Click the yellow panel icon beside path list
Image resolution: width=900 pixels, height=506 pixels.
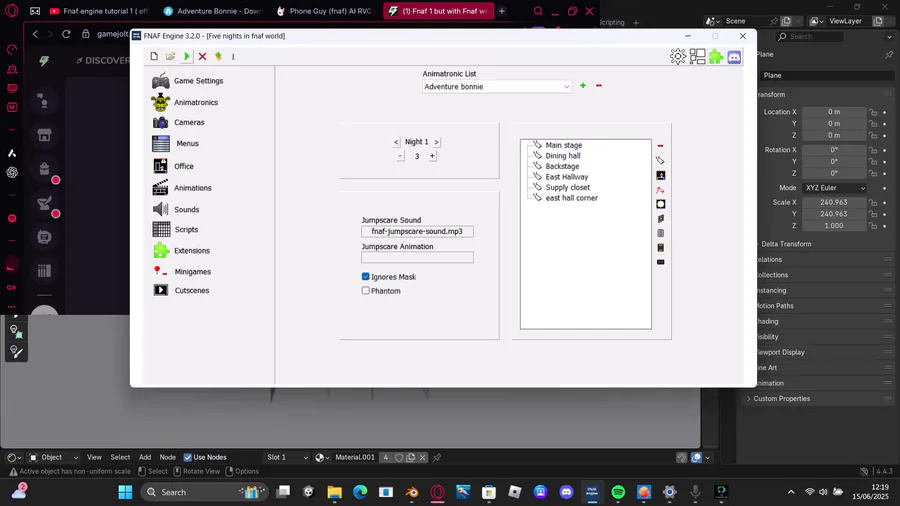pyautogui.click(x=661, y=247)
